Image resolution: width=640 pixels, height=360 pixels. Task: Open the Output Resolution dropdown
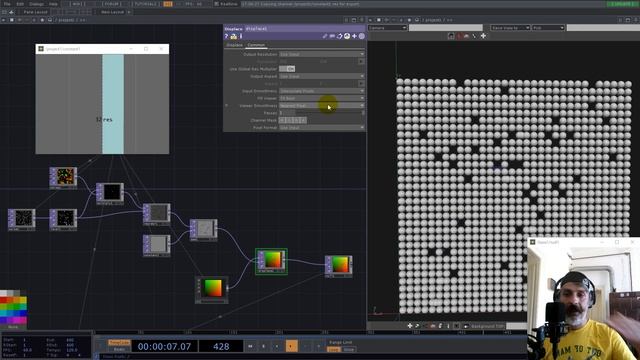[322, 54]
